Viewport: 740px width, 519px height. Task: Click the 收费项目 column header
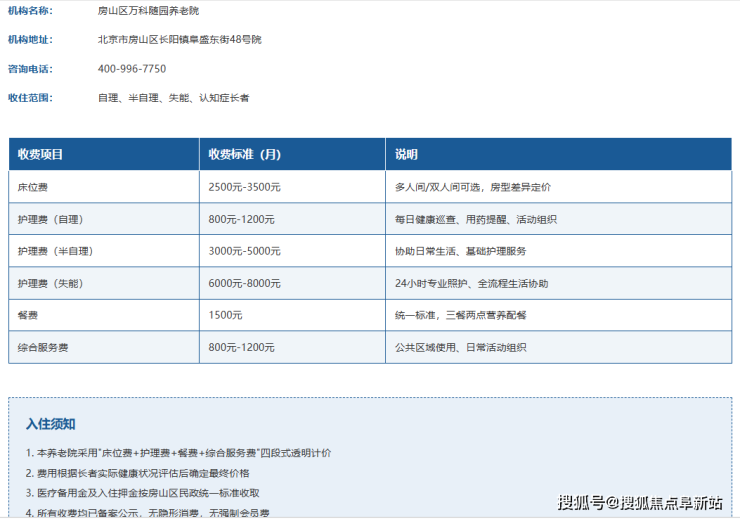(104, 154)
